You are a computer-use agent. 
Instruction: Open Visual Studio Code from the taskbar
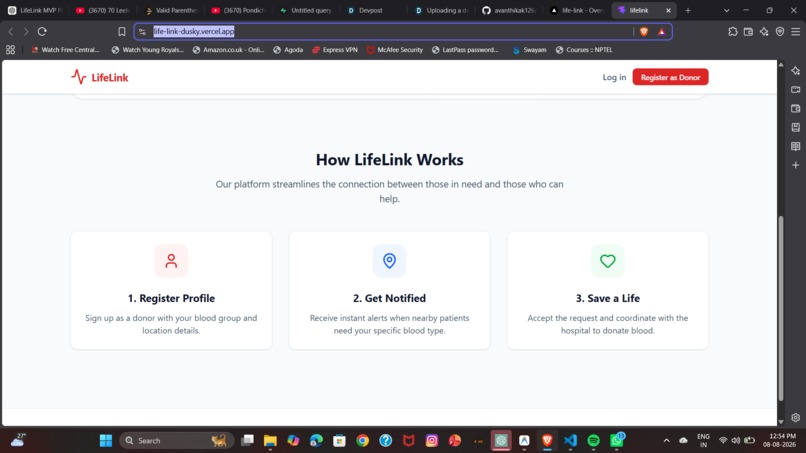coord(570,441)
